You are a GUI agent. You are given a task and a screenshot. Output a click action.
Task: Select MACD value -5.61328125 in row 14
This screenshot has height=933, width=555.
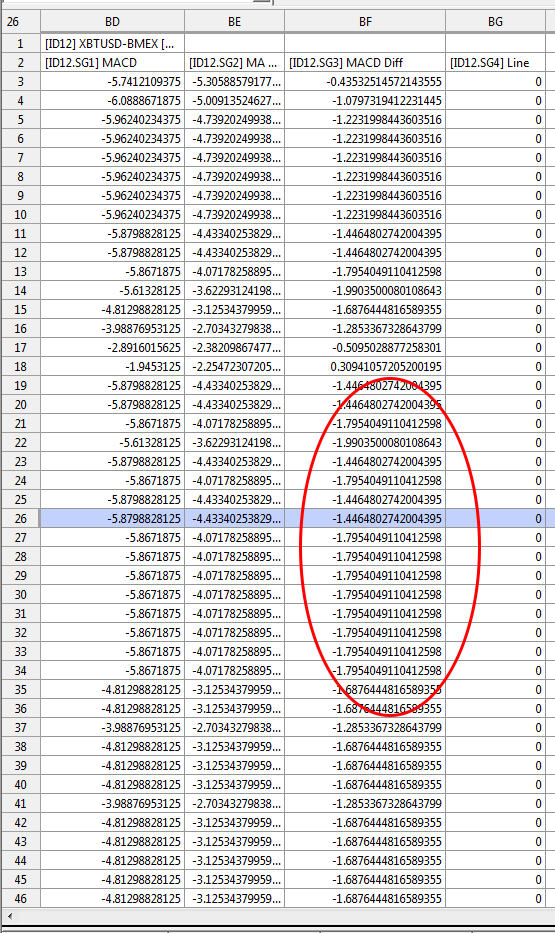[112, 290]
